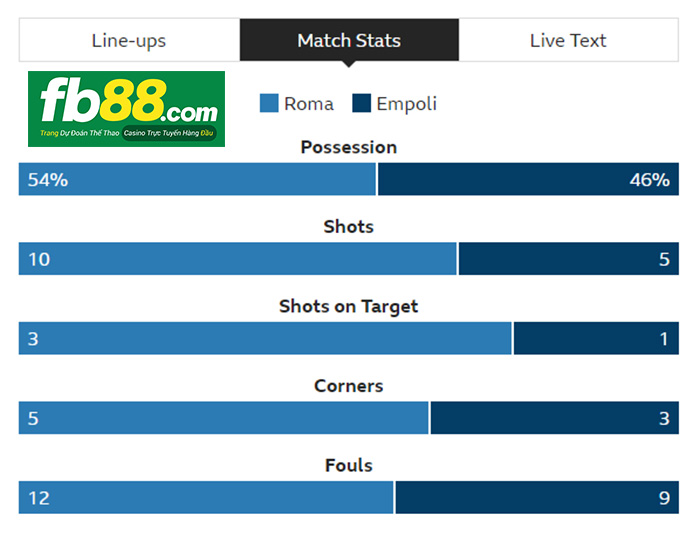Click Roma's 5 corners bar
The width and height of the screenshot is (700, 536).
(x=224, y=418)
